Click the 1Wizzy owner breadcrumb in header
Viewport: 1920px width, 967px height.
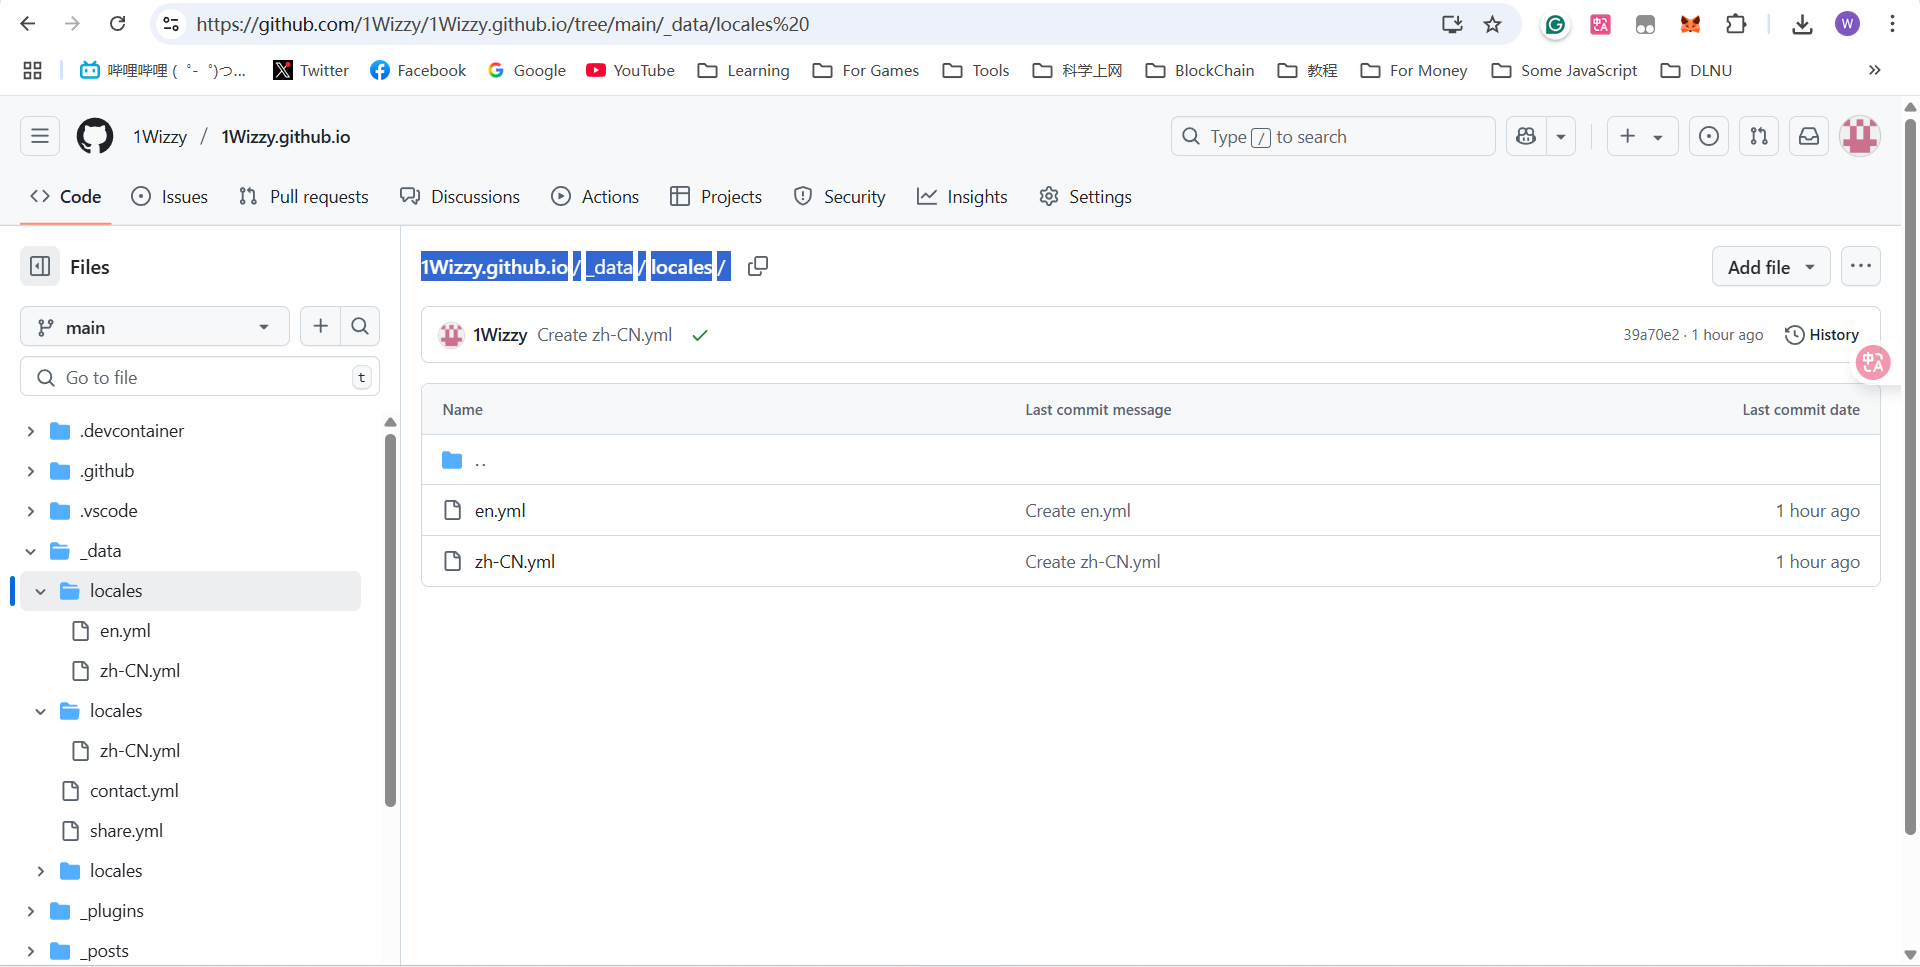[x=160, y=137]
